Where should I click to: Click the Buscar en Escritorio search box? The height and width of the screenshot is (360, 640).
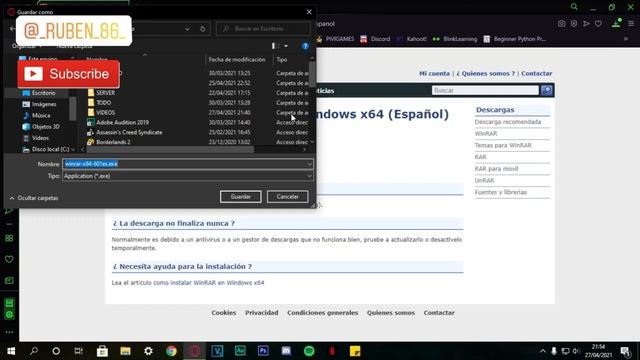[263, 29]
